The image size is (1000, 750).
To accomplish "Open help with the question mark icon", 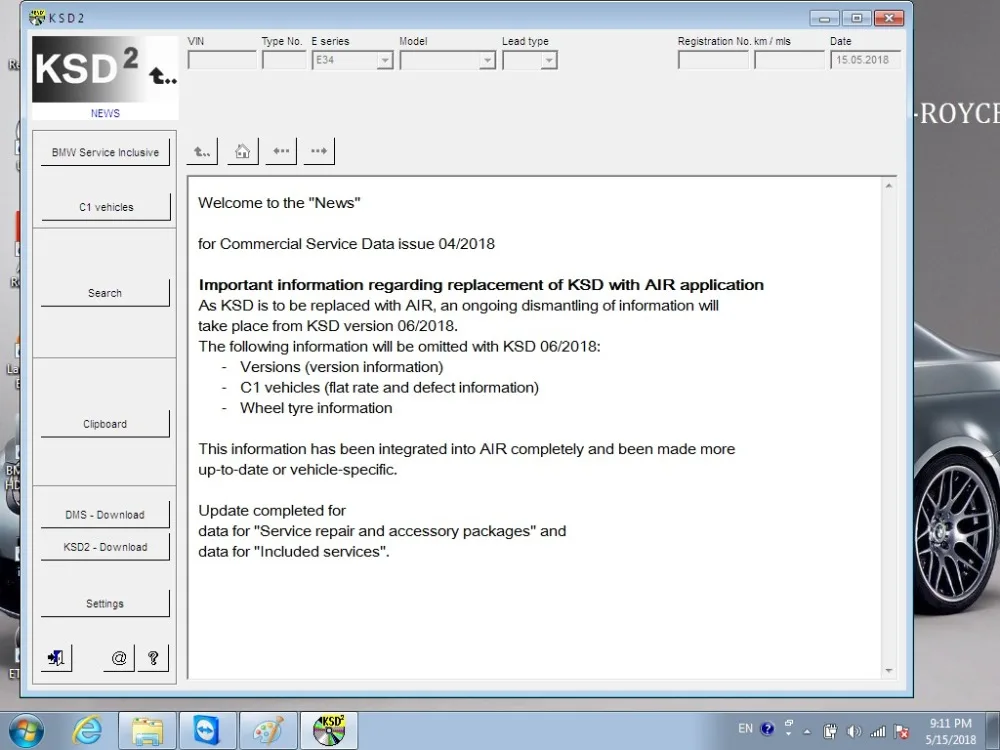I will pyautogui.click(x=153, y=658).
